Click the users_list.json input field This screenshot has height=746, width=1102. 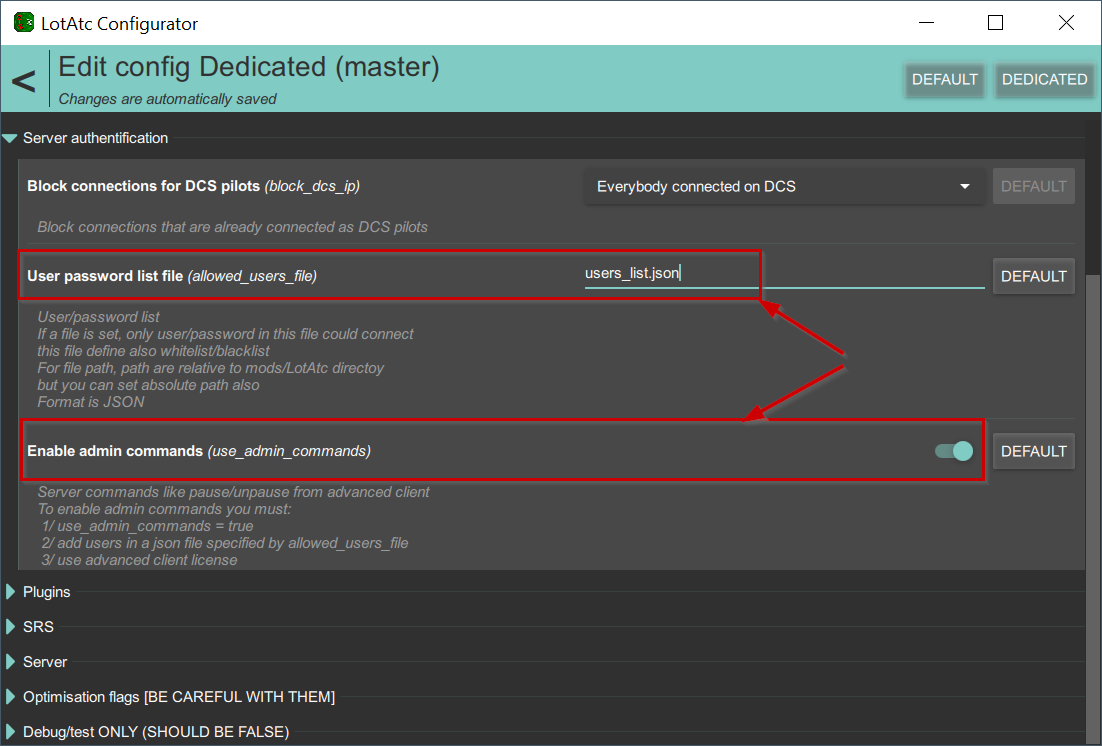784,274
